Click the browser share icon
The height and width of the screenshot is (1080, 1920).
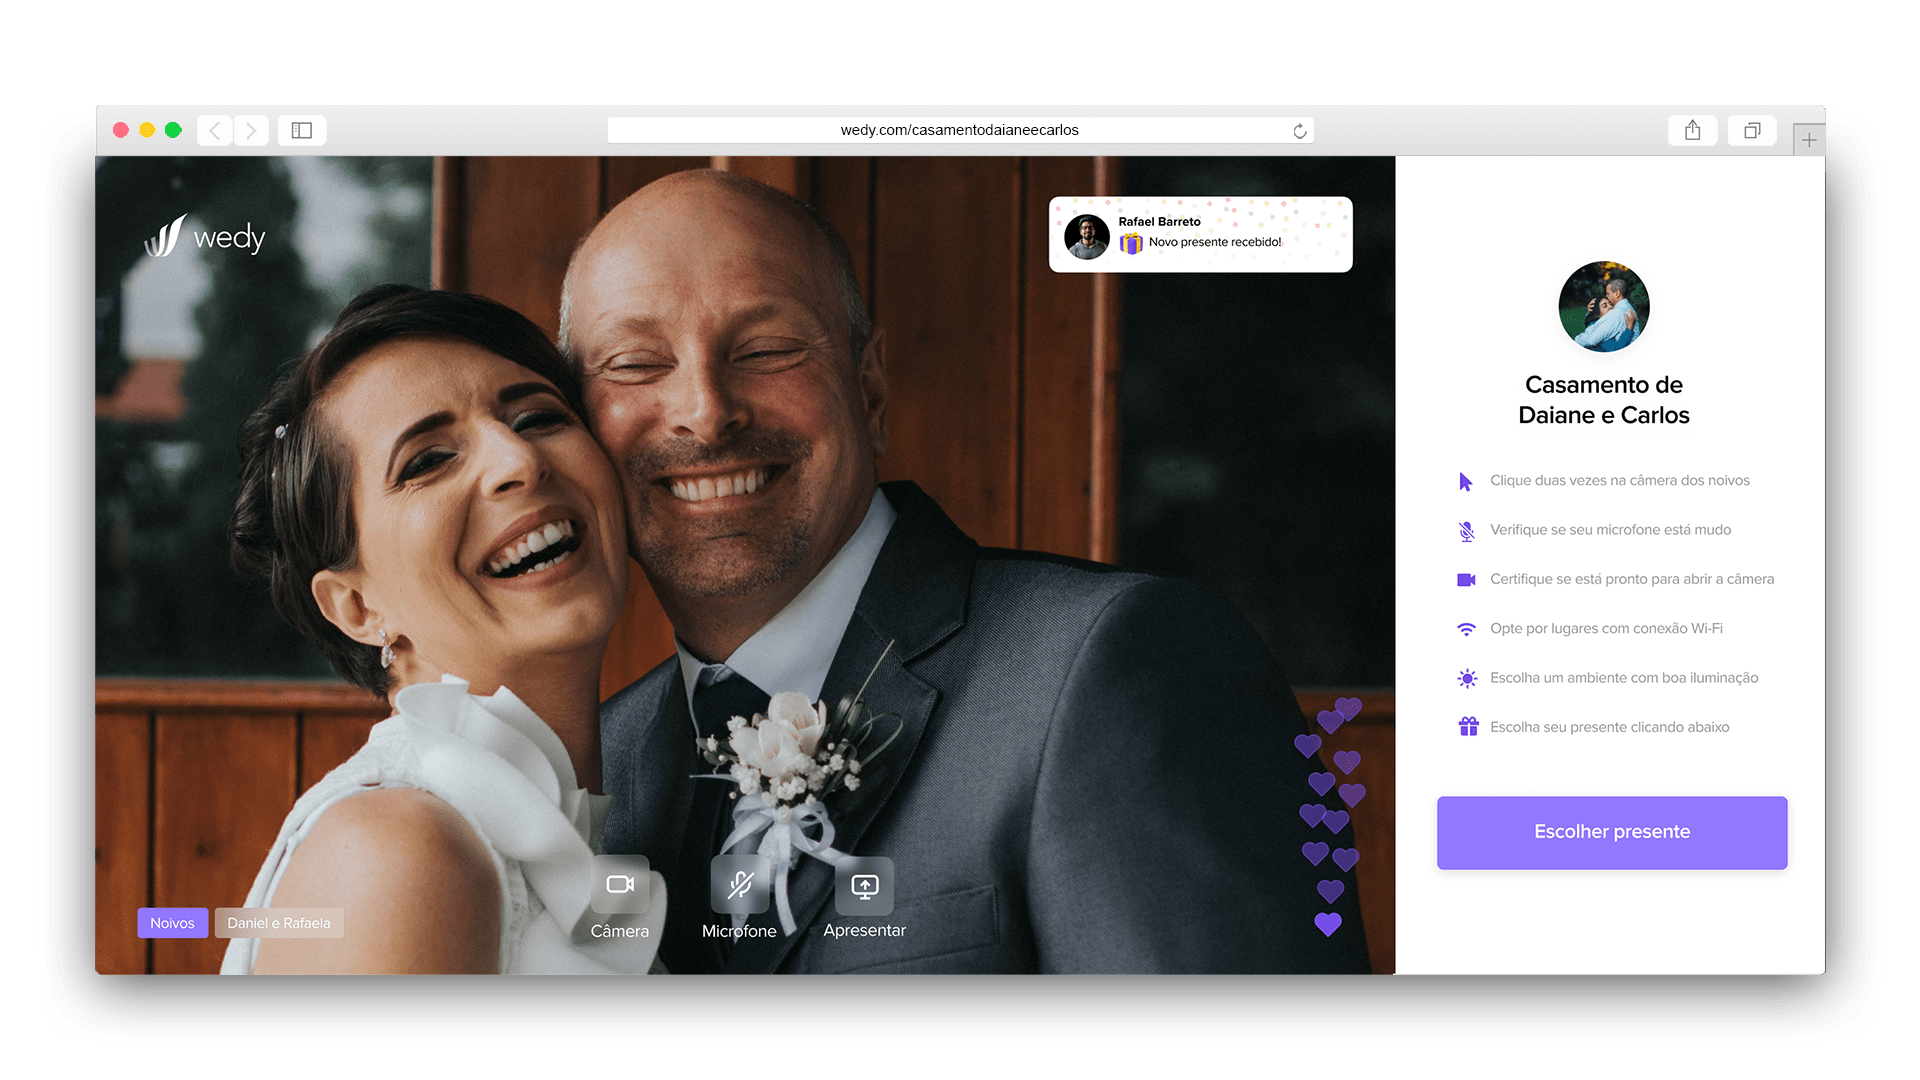point(1692,130)
